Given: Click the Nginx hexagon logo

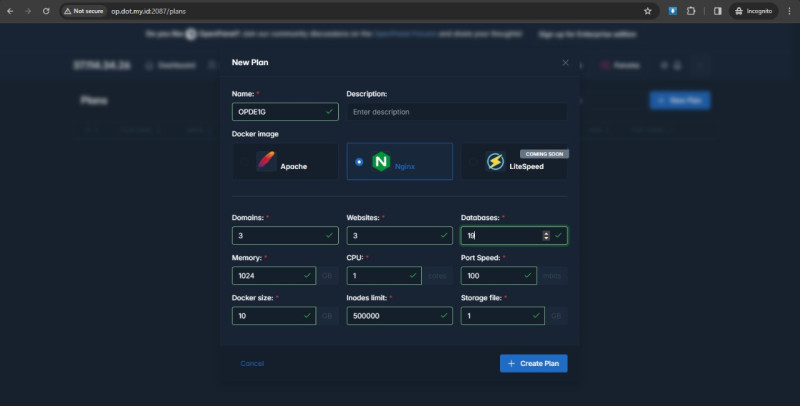Looking at the screenshot, I should coord(380,161).
